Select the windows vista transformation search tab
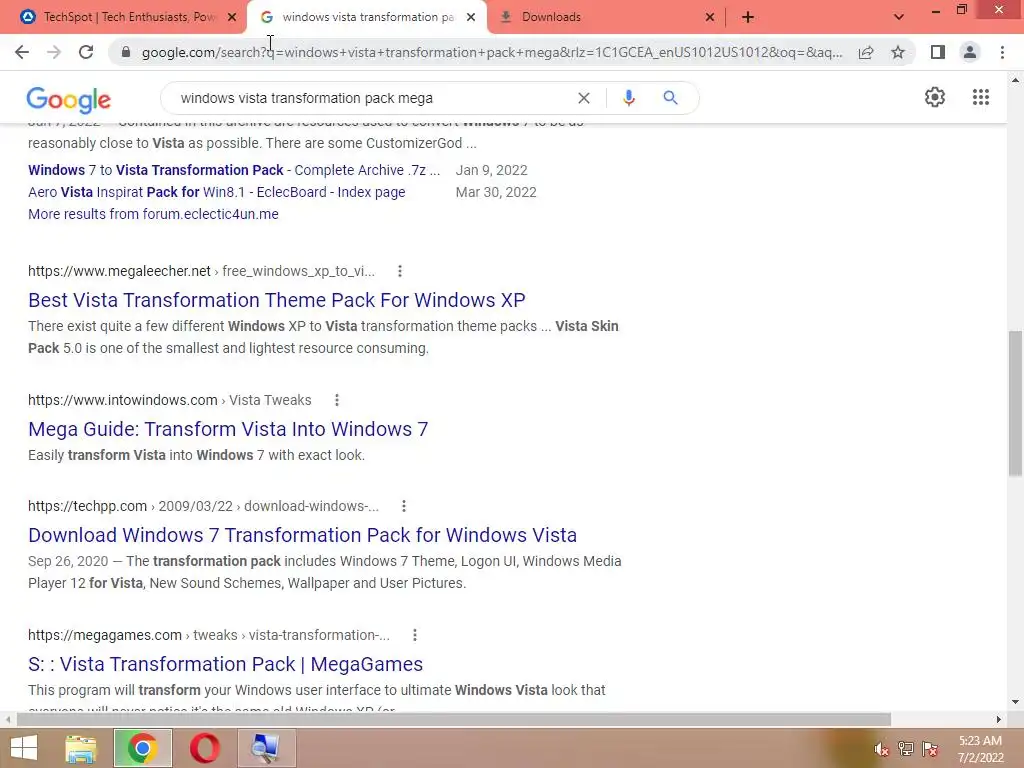Image resolution: width=1024 pixels, height=768 pixels. point(366,17)
